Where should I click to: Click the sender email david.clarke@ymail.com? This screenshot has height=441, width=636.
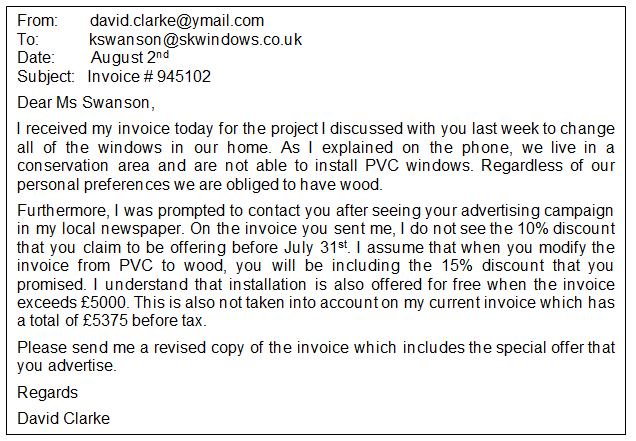coord(176,20)
